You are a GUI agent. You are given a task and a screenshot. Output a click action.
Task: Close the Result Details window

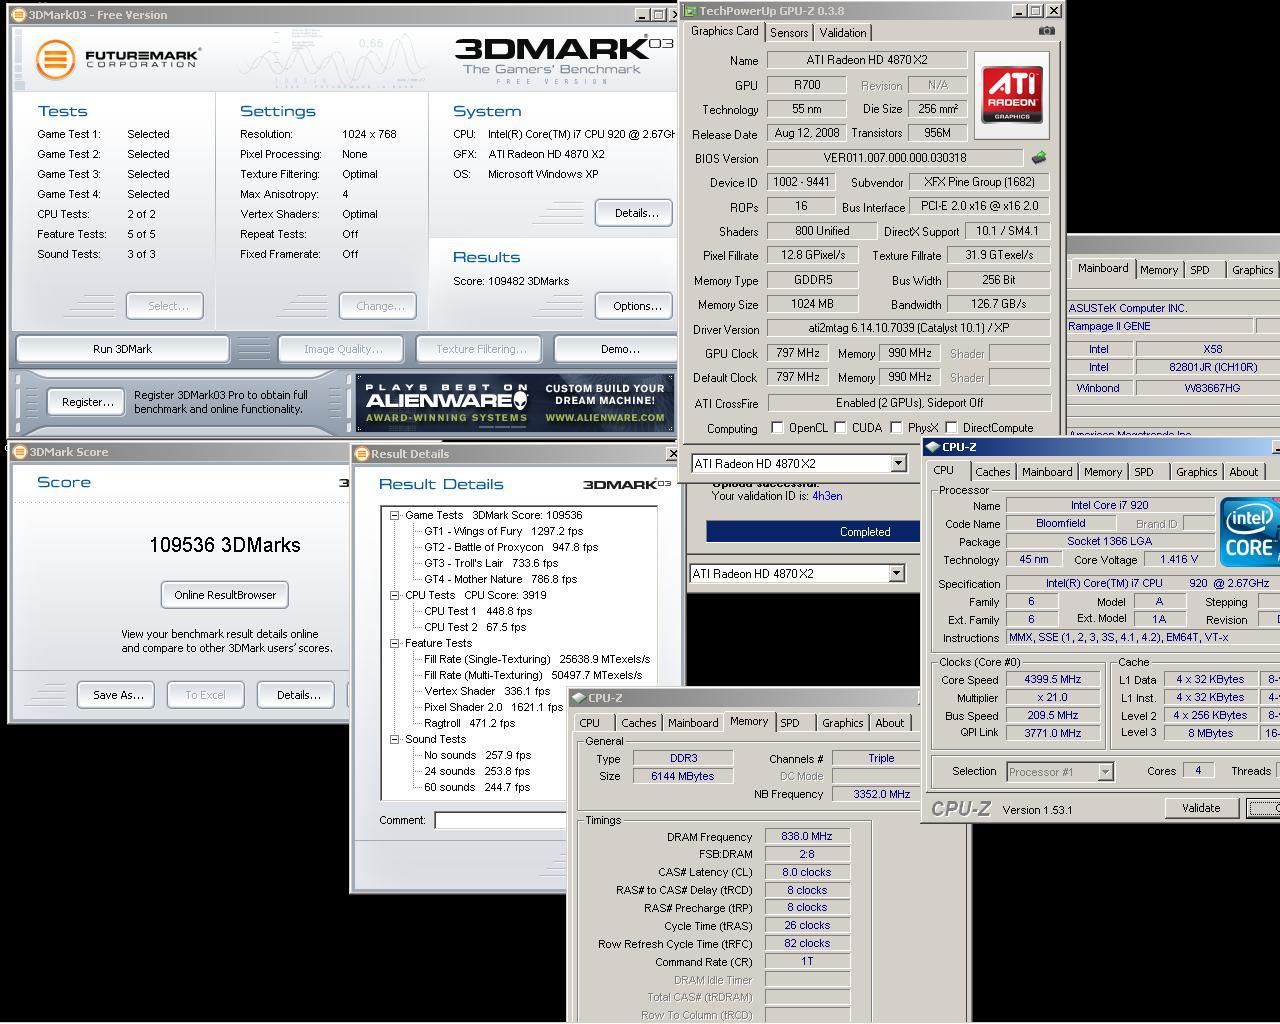(x=672, y=454)
